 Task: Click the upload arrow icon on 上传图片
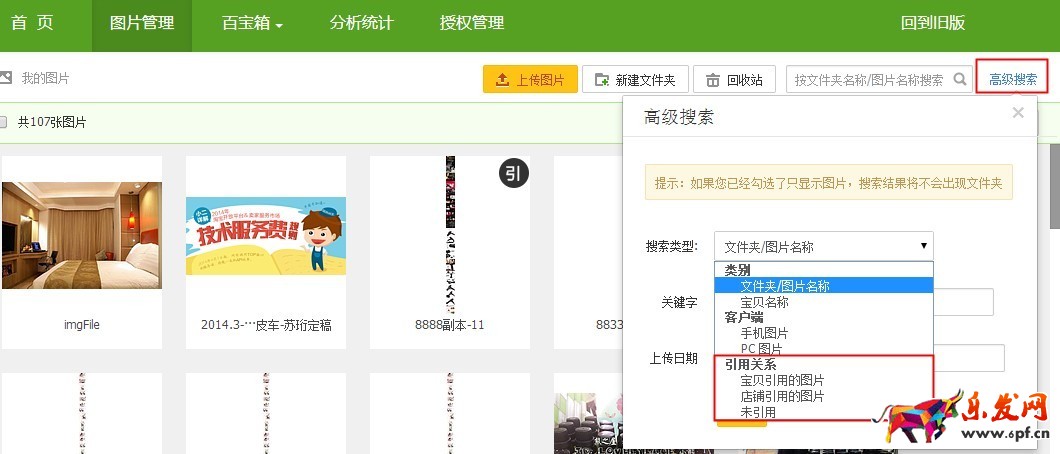(x=502, y=80)
